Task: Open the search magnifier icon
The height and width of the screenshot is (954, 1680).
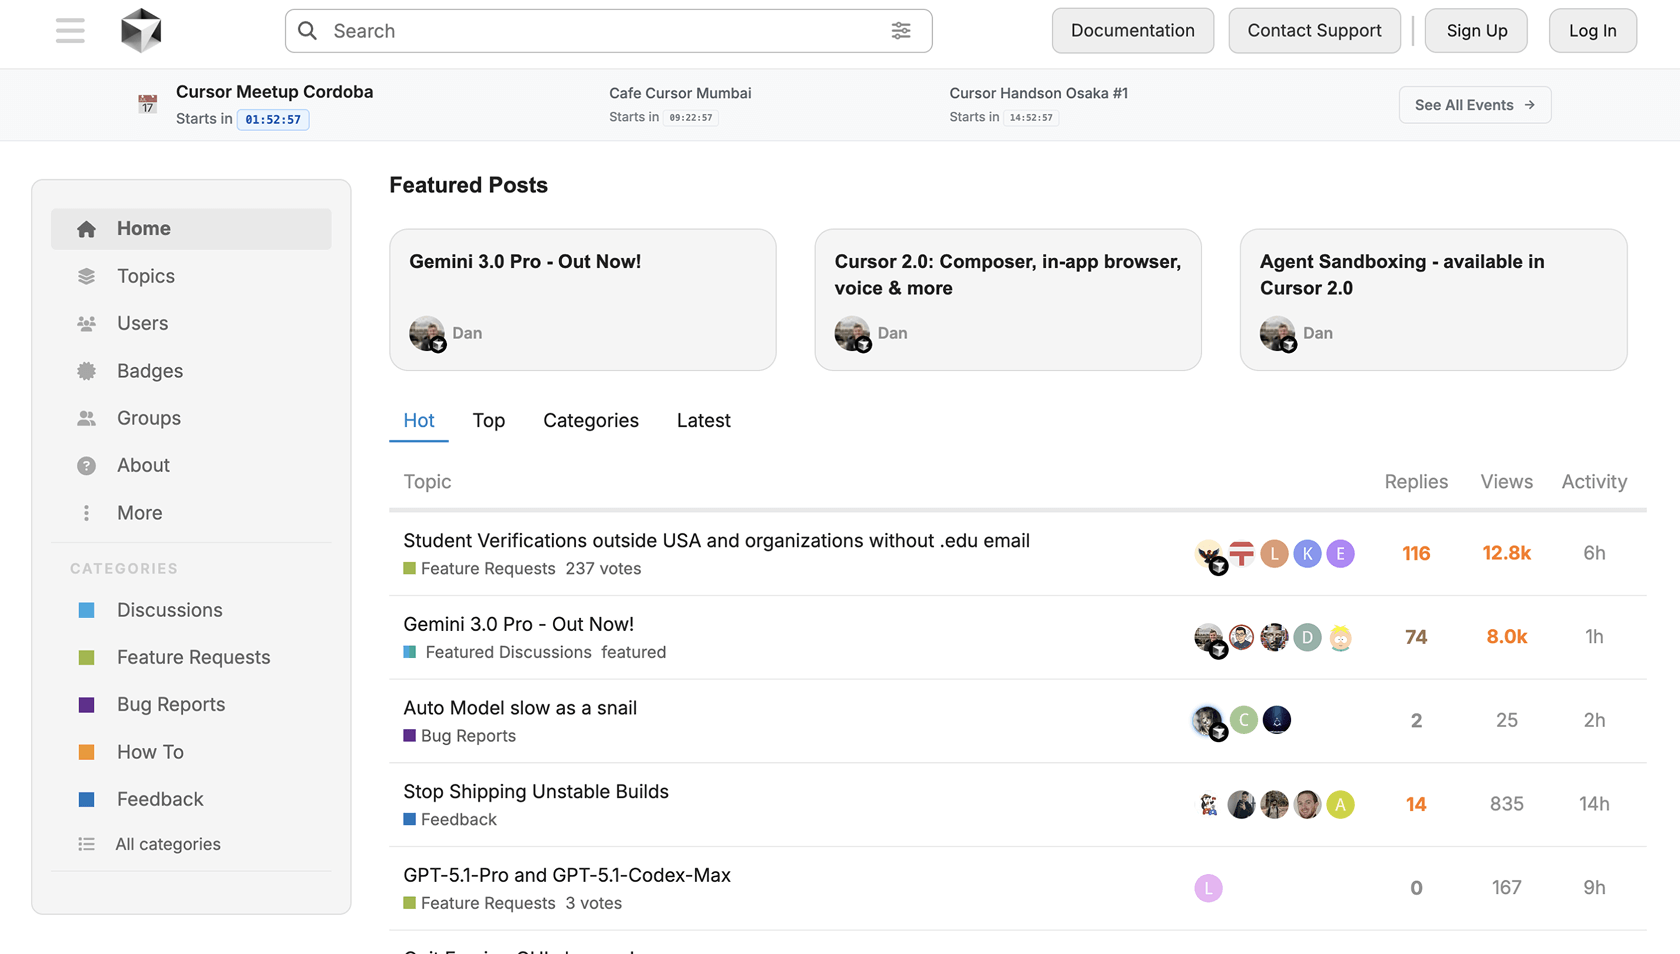Action: click(x=307, y=31)
